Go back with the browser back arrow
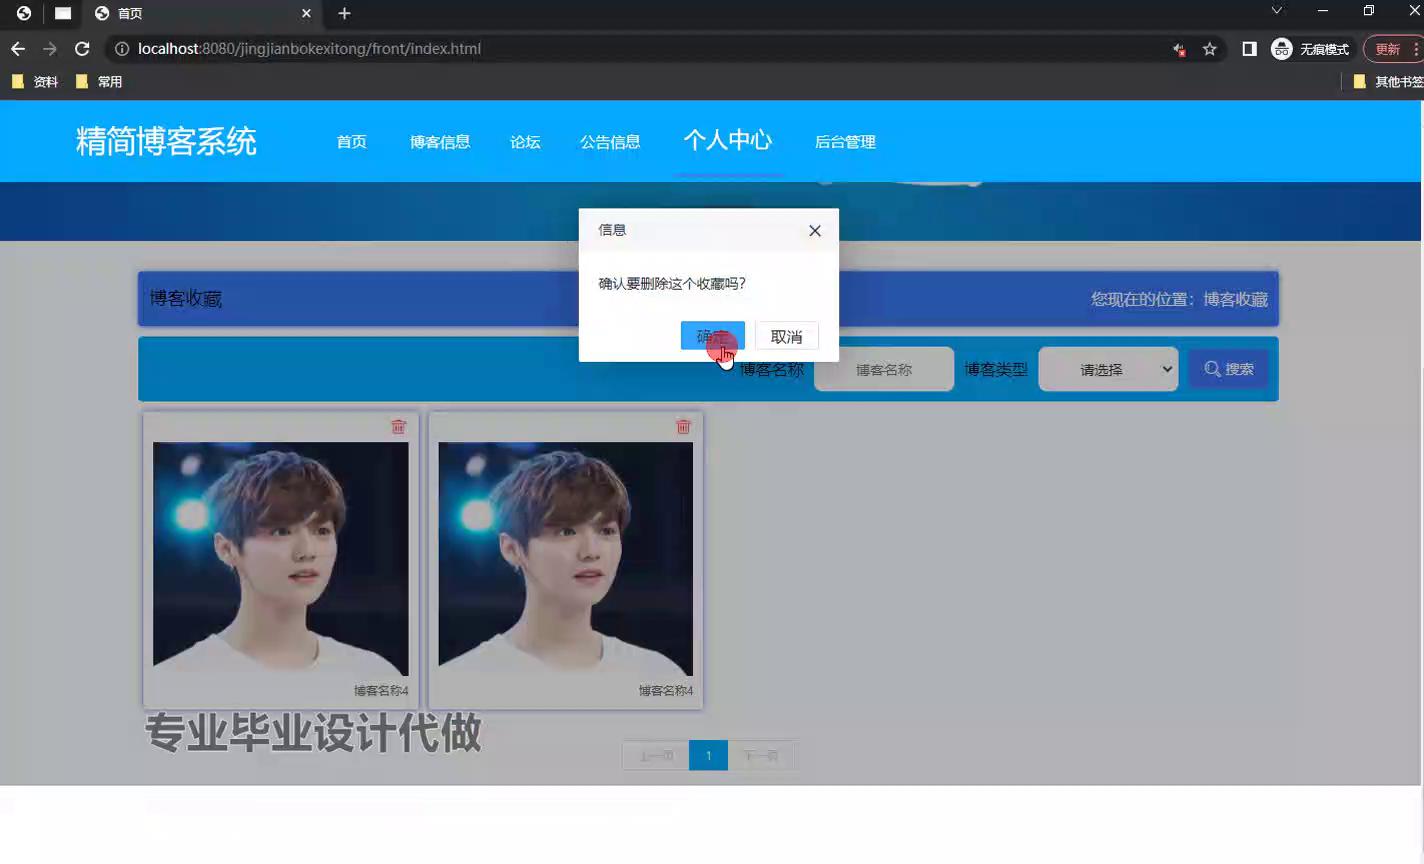 [18, 49]
